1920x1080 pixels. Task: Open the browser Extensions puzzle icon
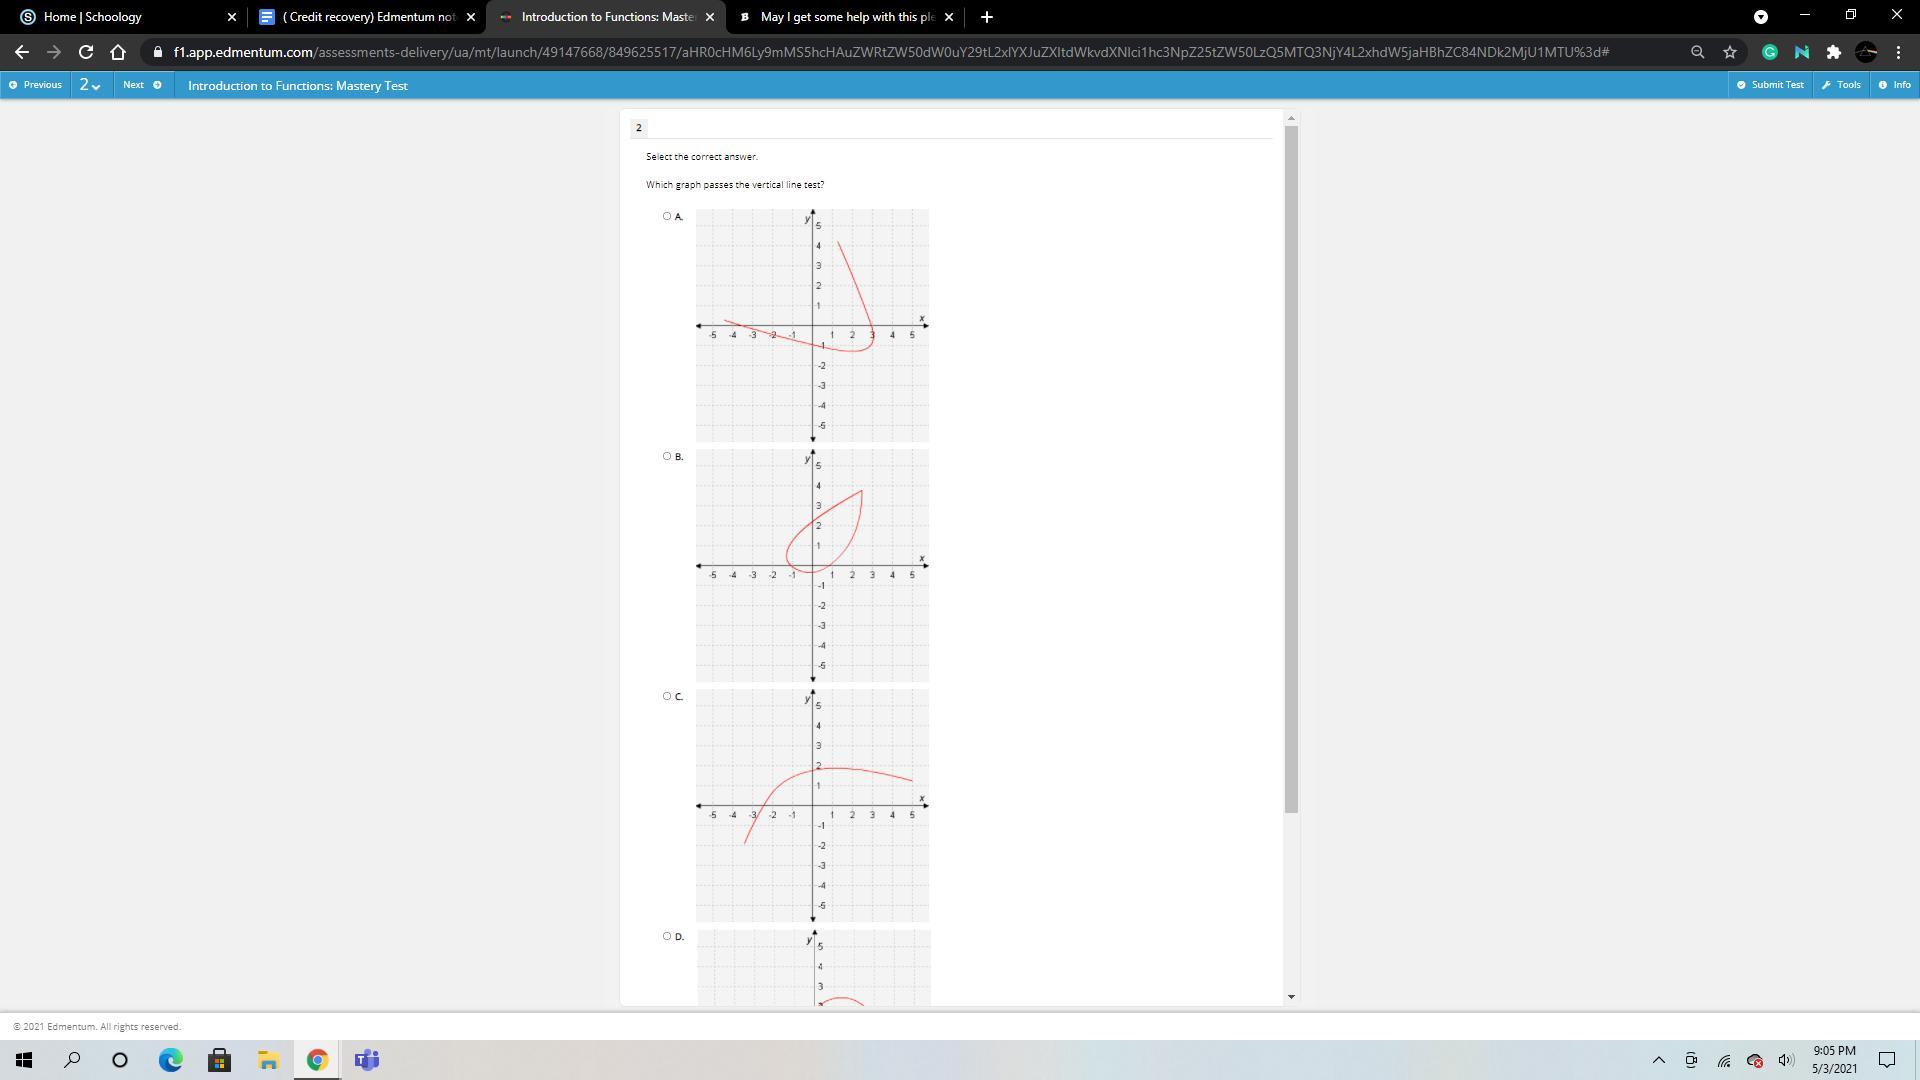pos(1833,52)
